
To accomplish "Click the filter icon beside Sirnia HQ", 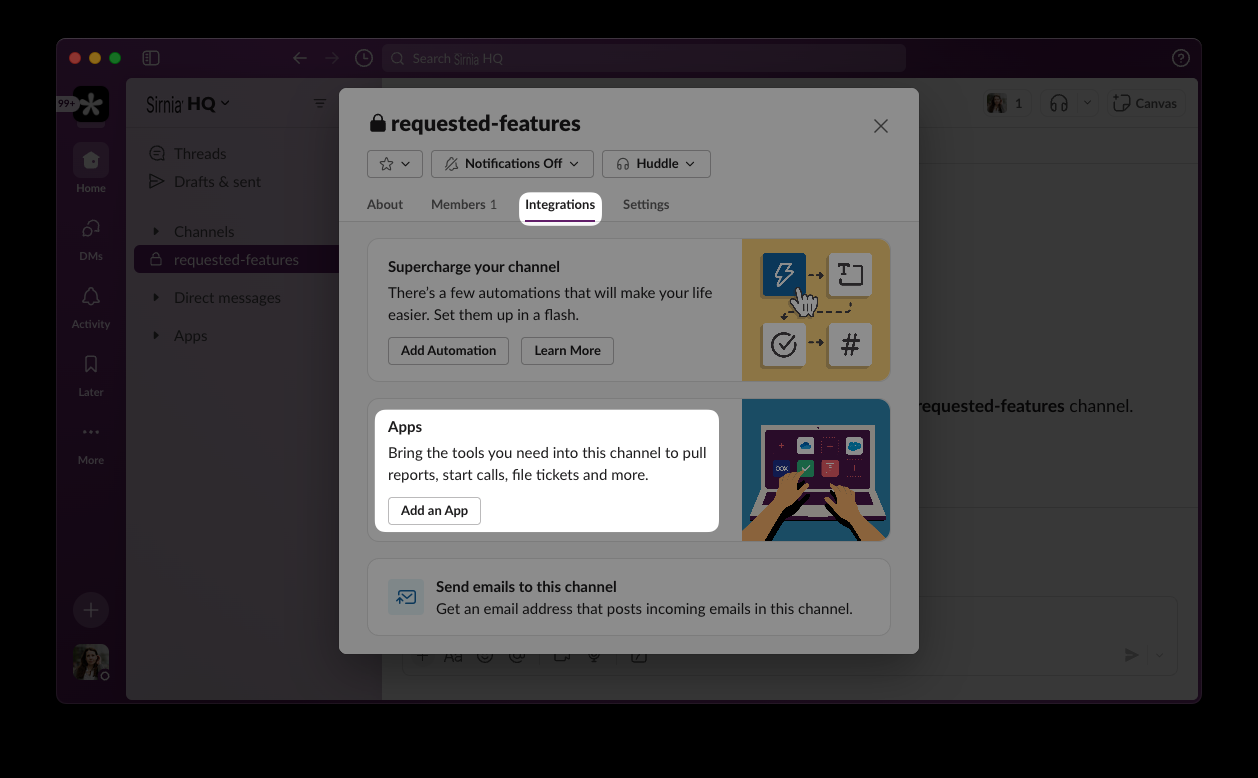I will coord(320,103).
